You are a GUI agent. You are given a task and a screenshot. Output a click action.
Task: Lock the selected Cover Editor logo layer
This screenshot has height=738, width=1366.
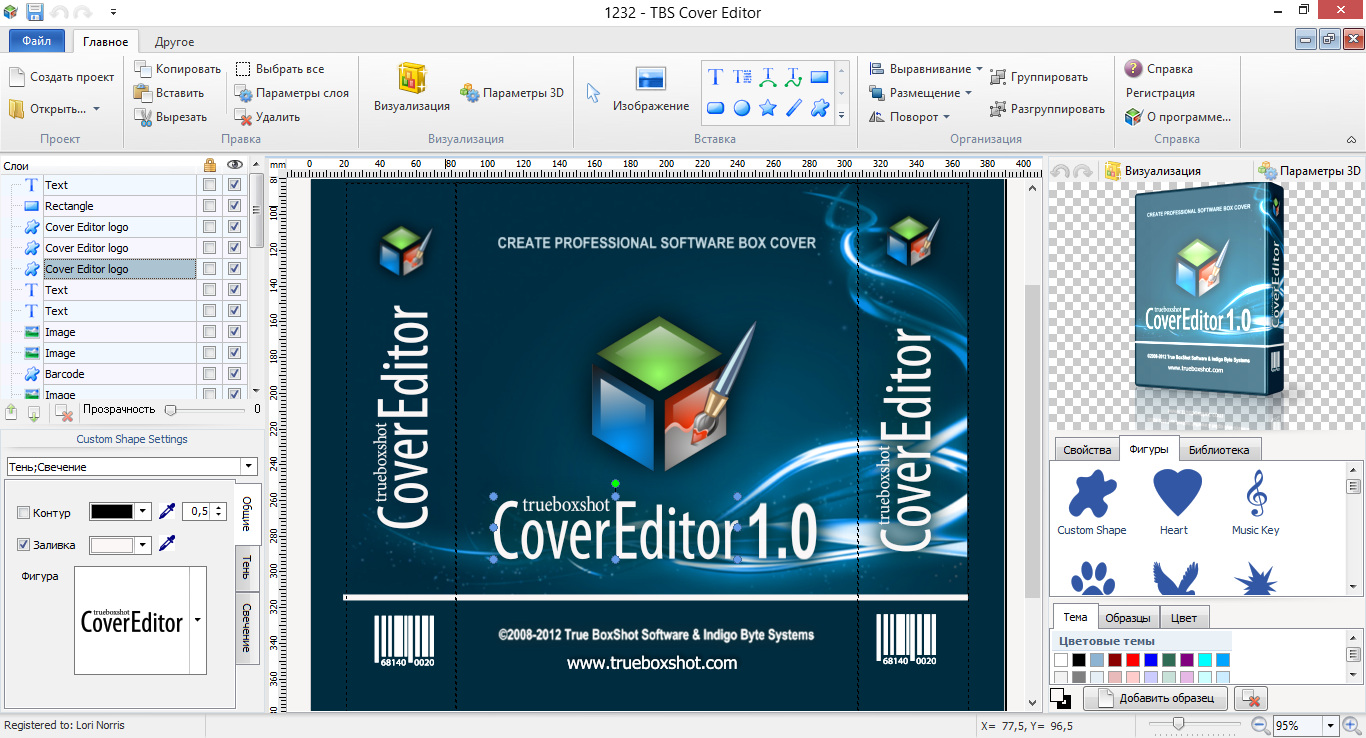pyautogui.click(x=209, y=269)
